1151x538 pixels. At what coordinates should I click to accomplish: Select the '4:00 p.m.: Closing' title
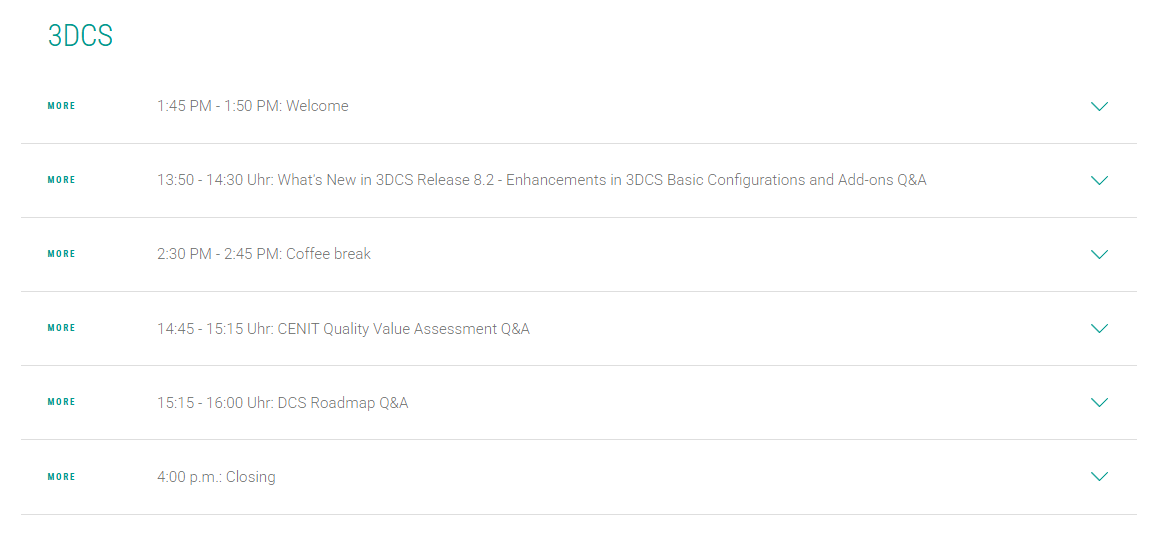coord(216,477)
